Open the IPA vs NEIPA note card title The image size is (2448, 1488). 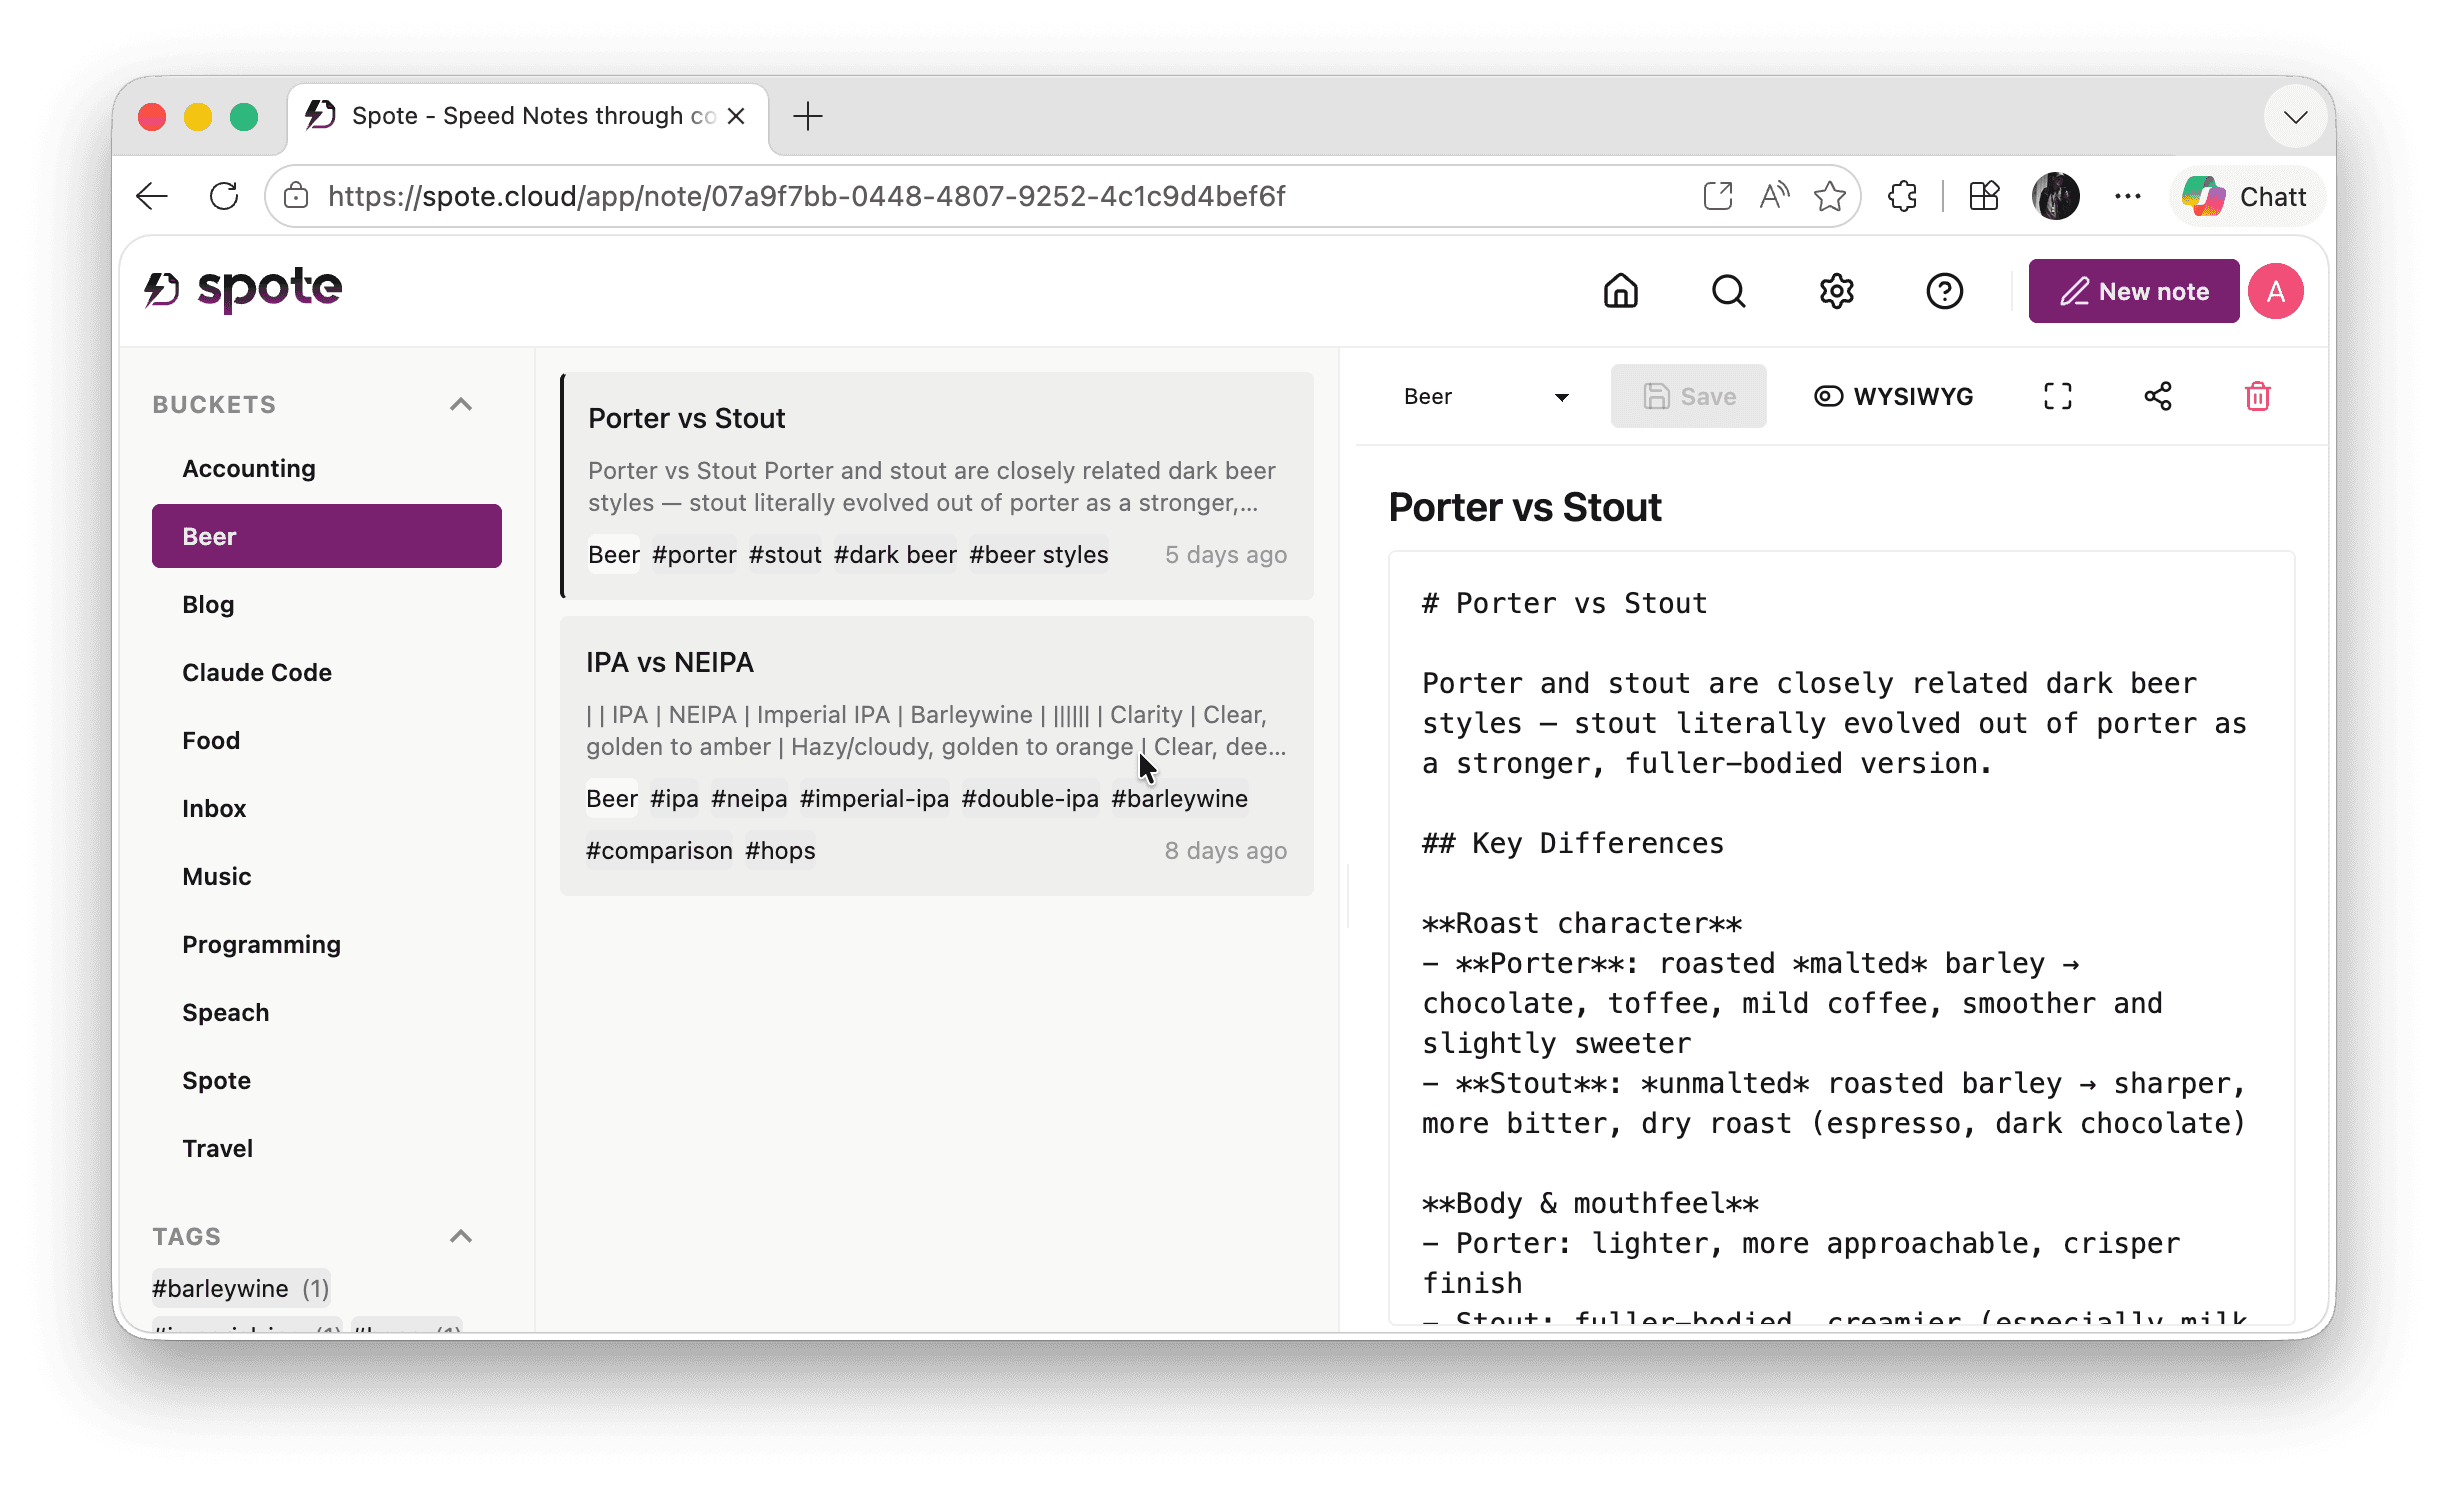(x=669, y=662)
